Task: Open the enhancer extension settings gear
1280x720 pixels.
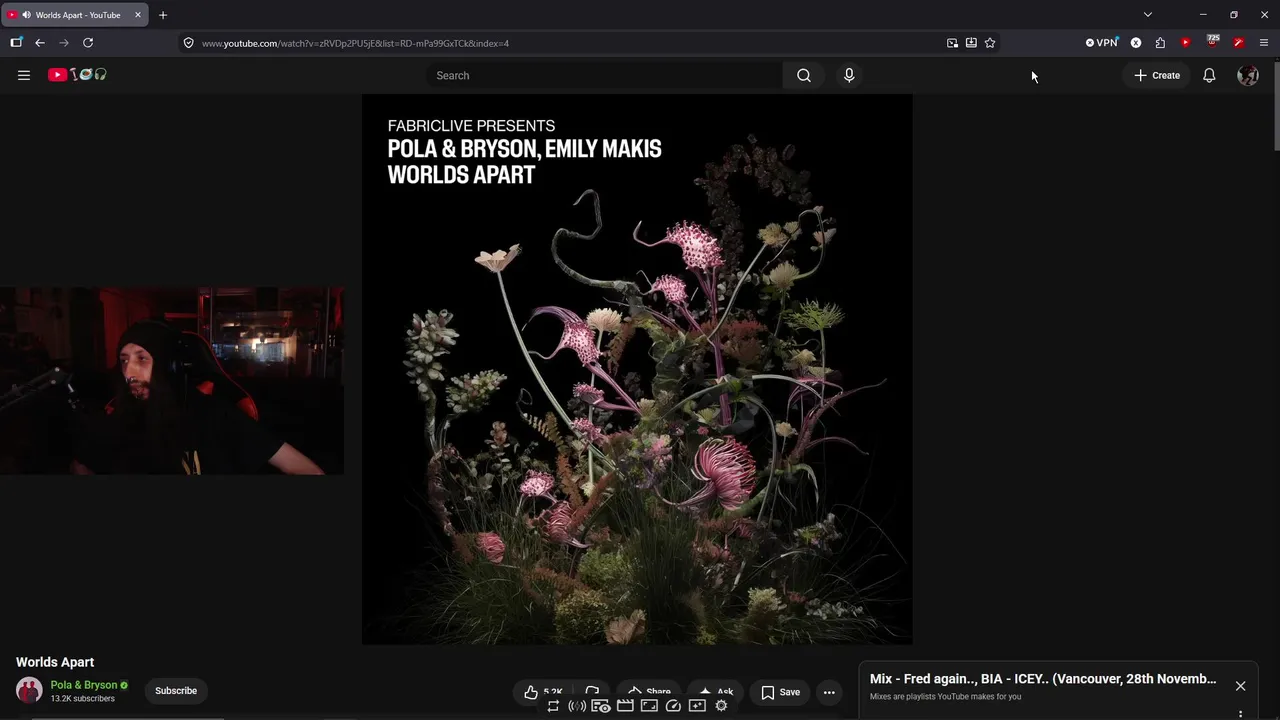Action: pos(721,706)
